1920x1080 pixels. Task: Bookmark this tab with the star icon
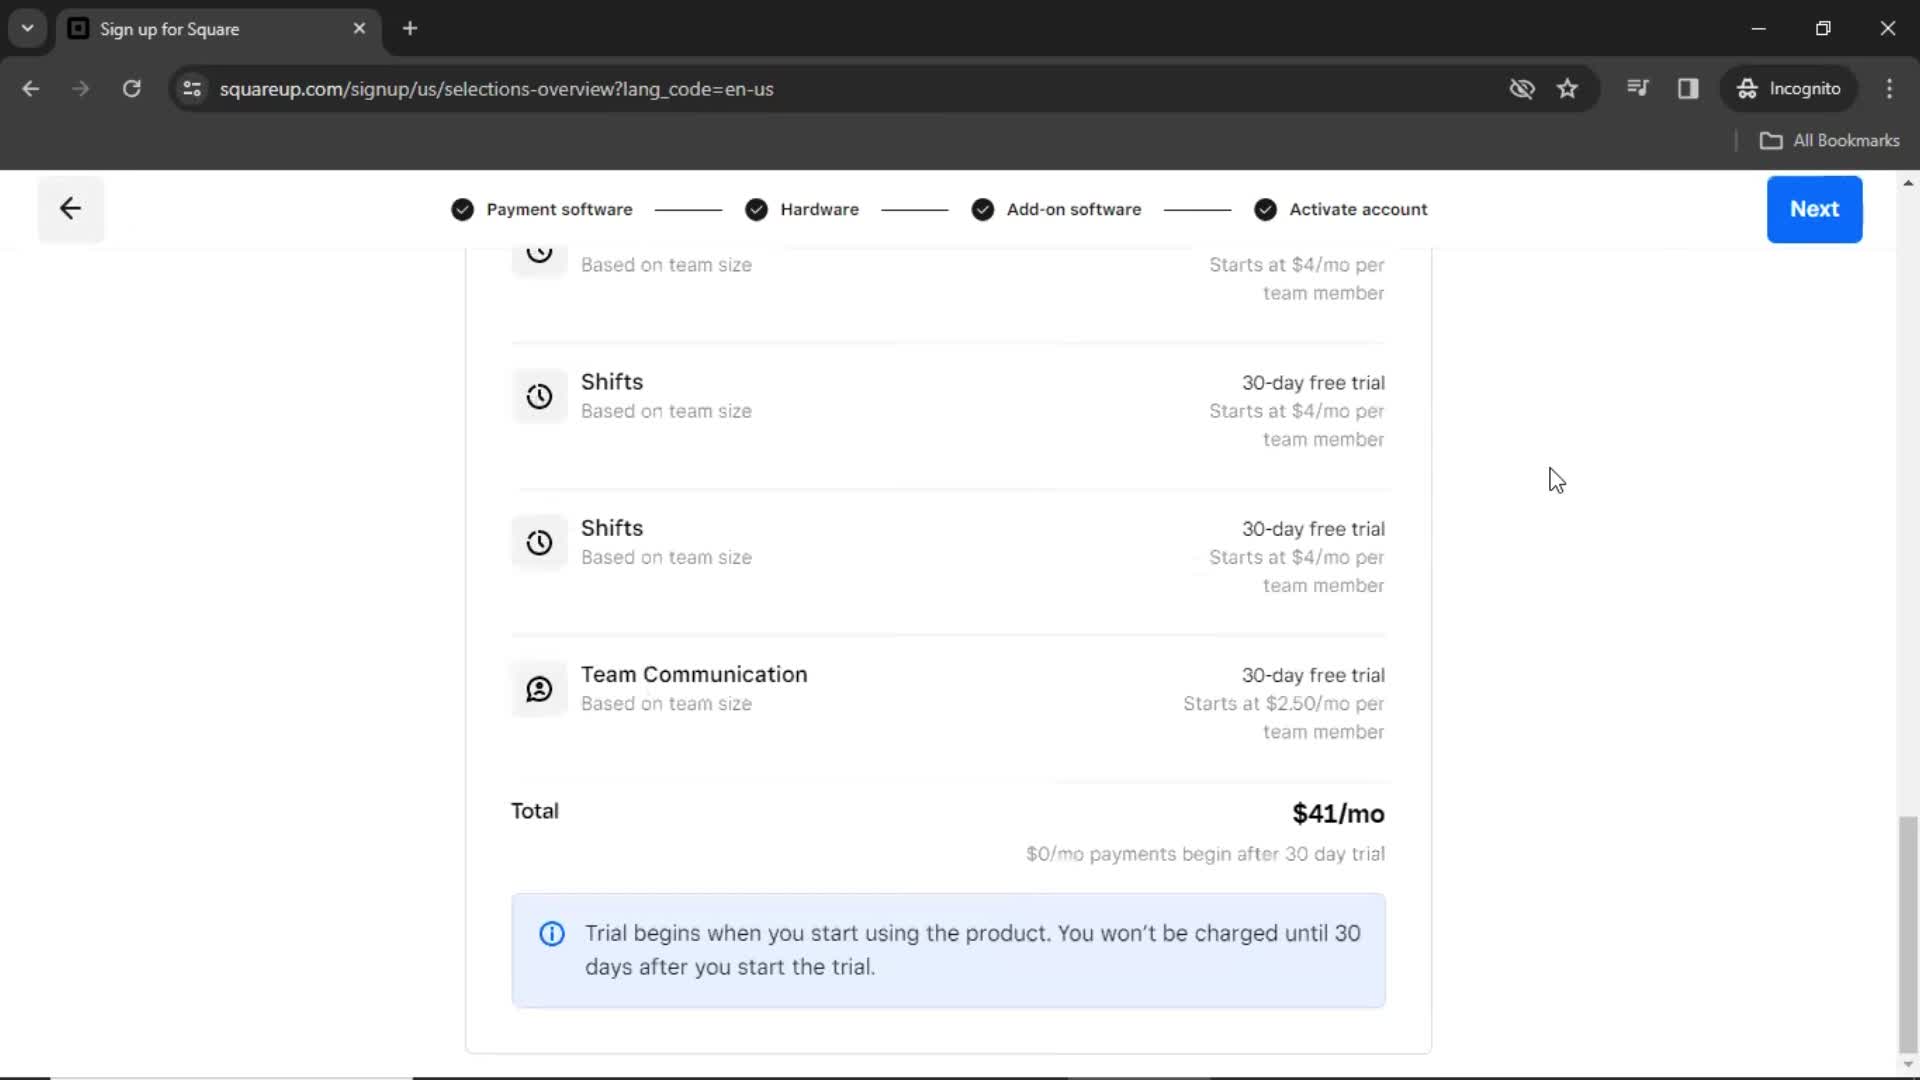1567,89
